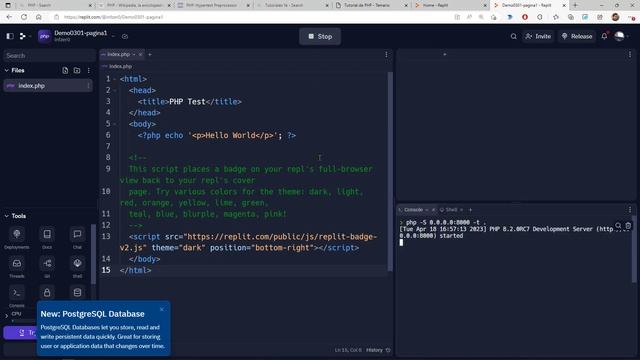
Task: Reload the browser page
Action: pyautogui.click(x=24, y=17)
